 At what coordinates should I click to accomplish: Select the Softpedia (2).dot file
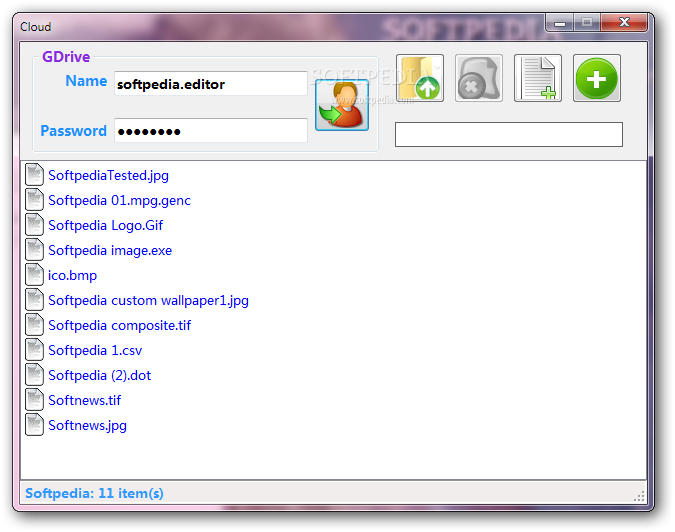99,375
